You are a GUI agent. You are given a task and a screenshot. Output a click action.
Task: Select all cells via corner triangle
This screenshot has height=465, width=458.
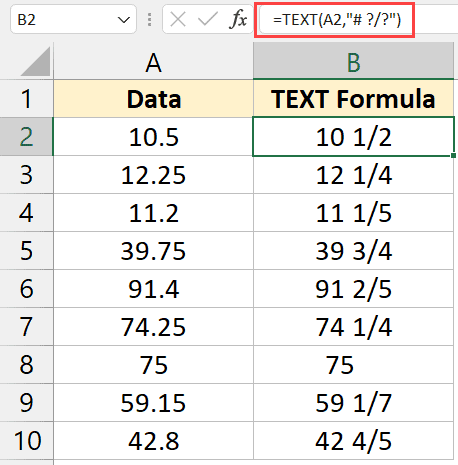click(x=35, y=62)
